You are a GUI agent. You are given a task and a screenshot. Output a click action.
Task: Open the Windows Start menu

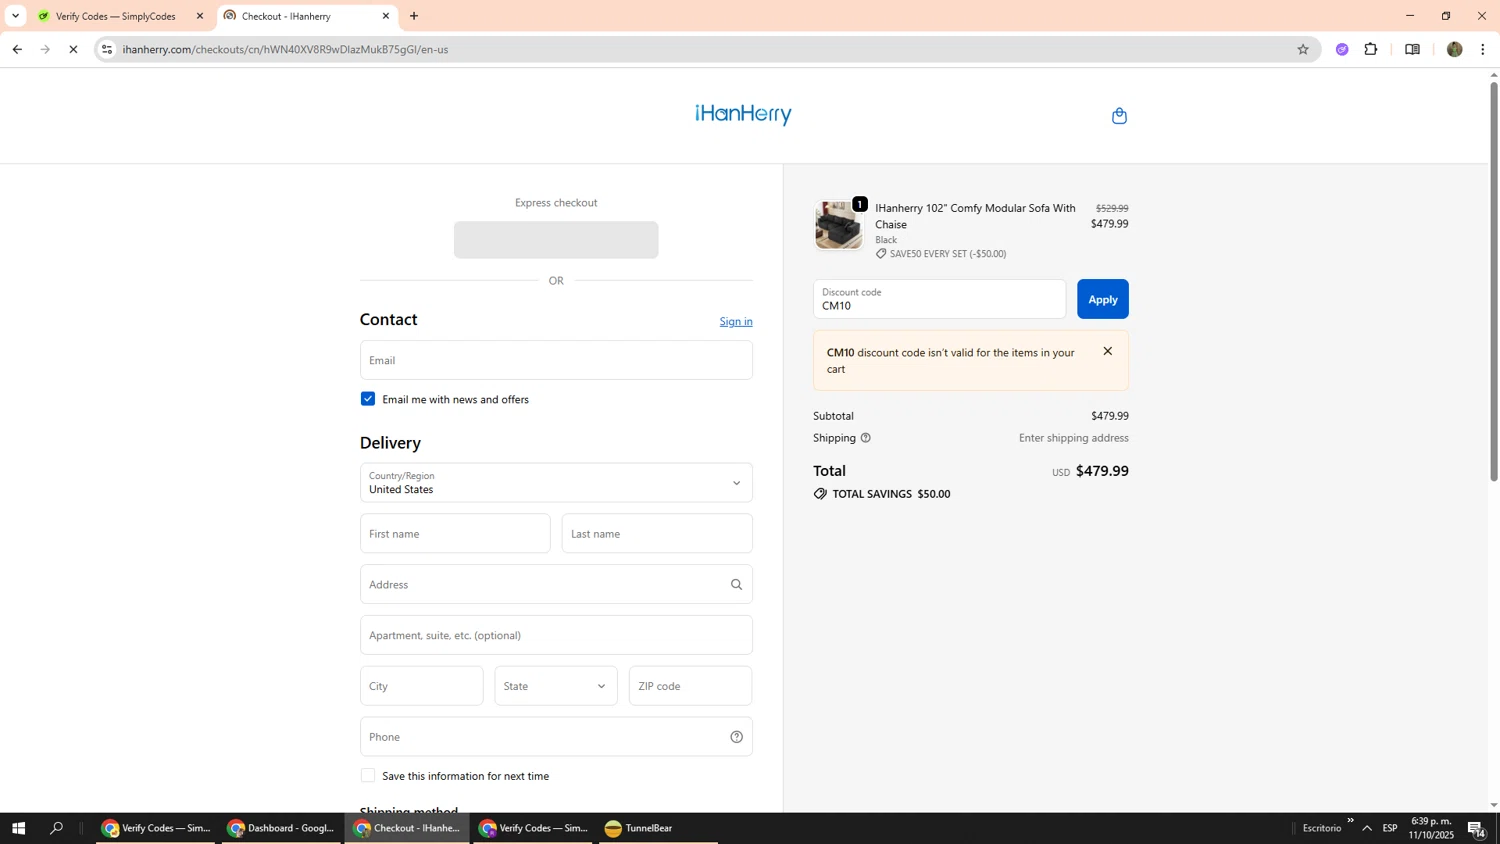[x=18, y=828]
